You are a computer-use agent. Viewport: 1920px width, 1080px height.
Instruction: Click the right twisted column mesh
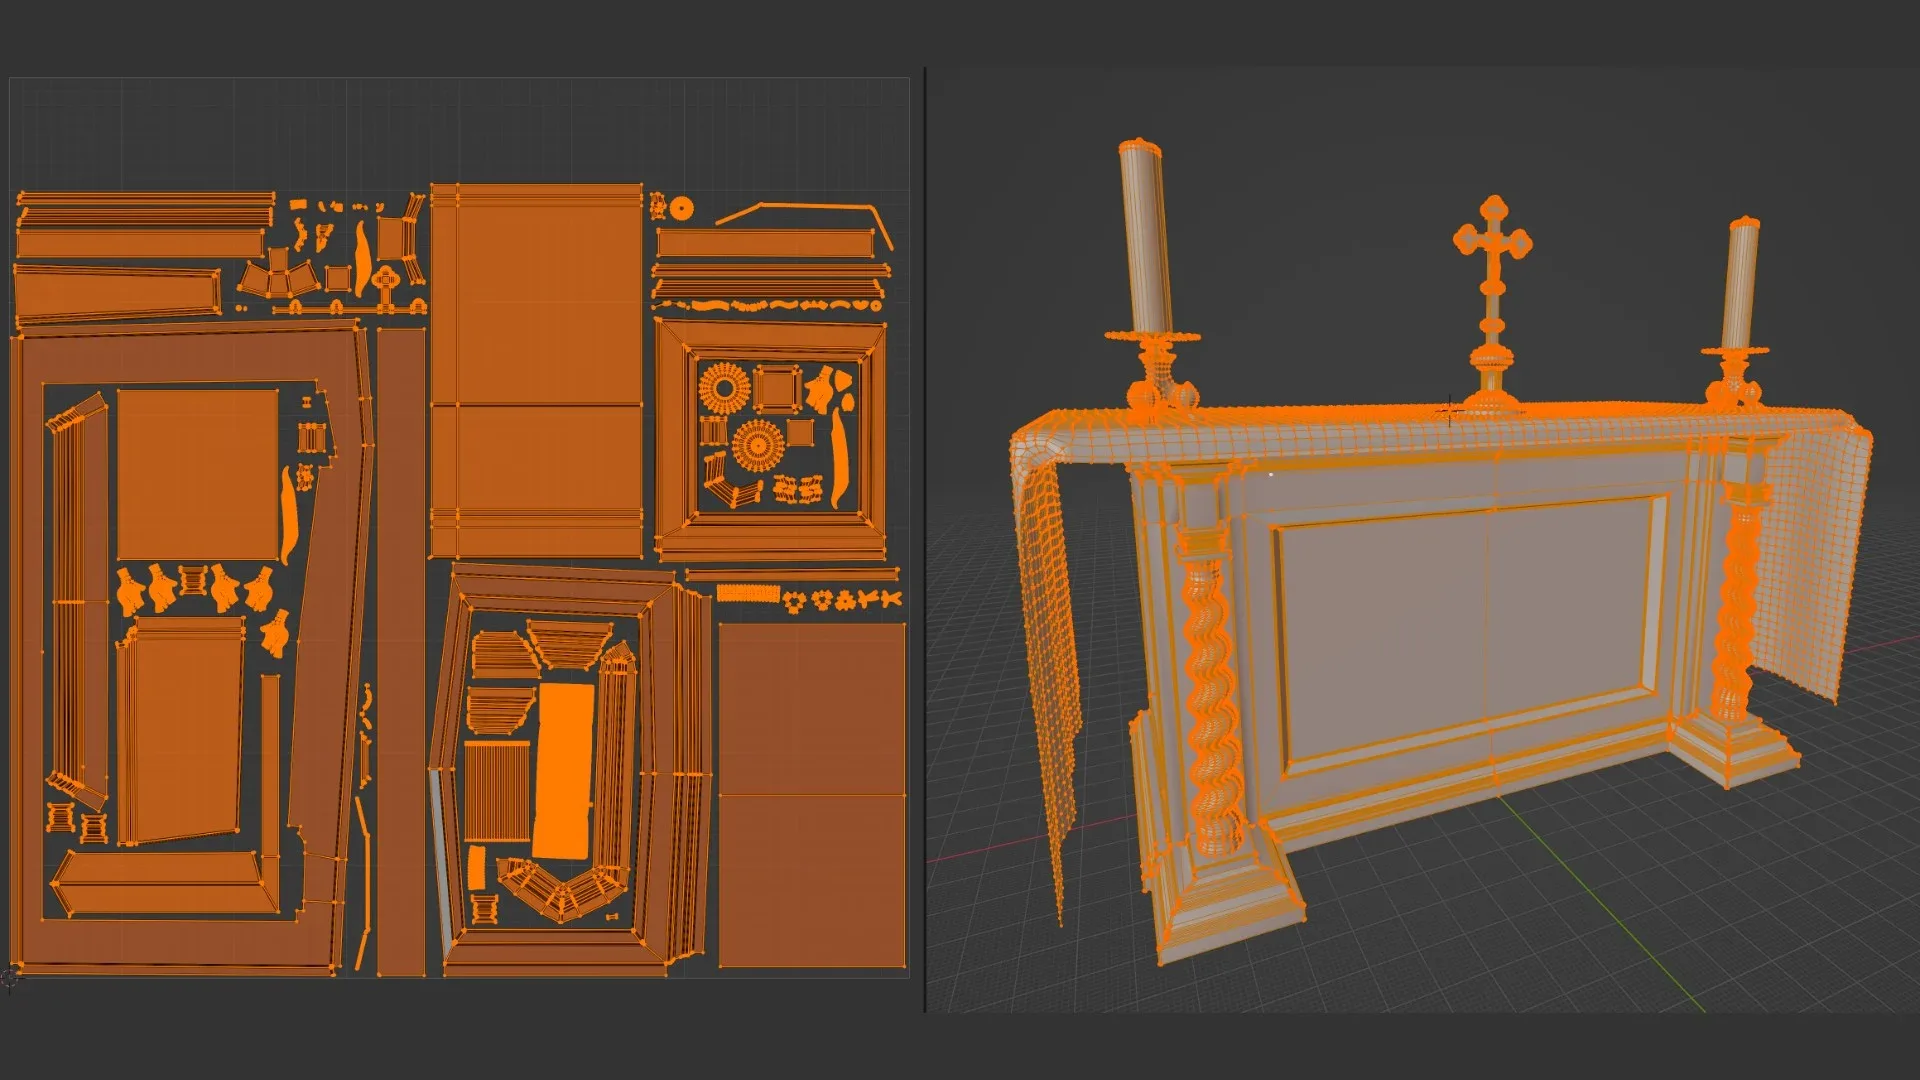point(1735,610)
